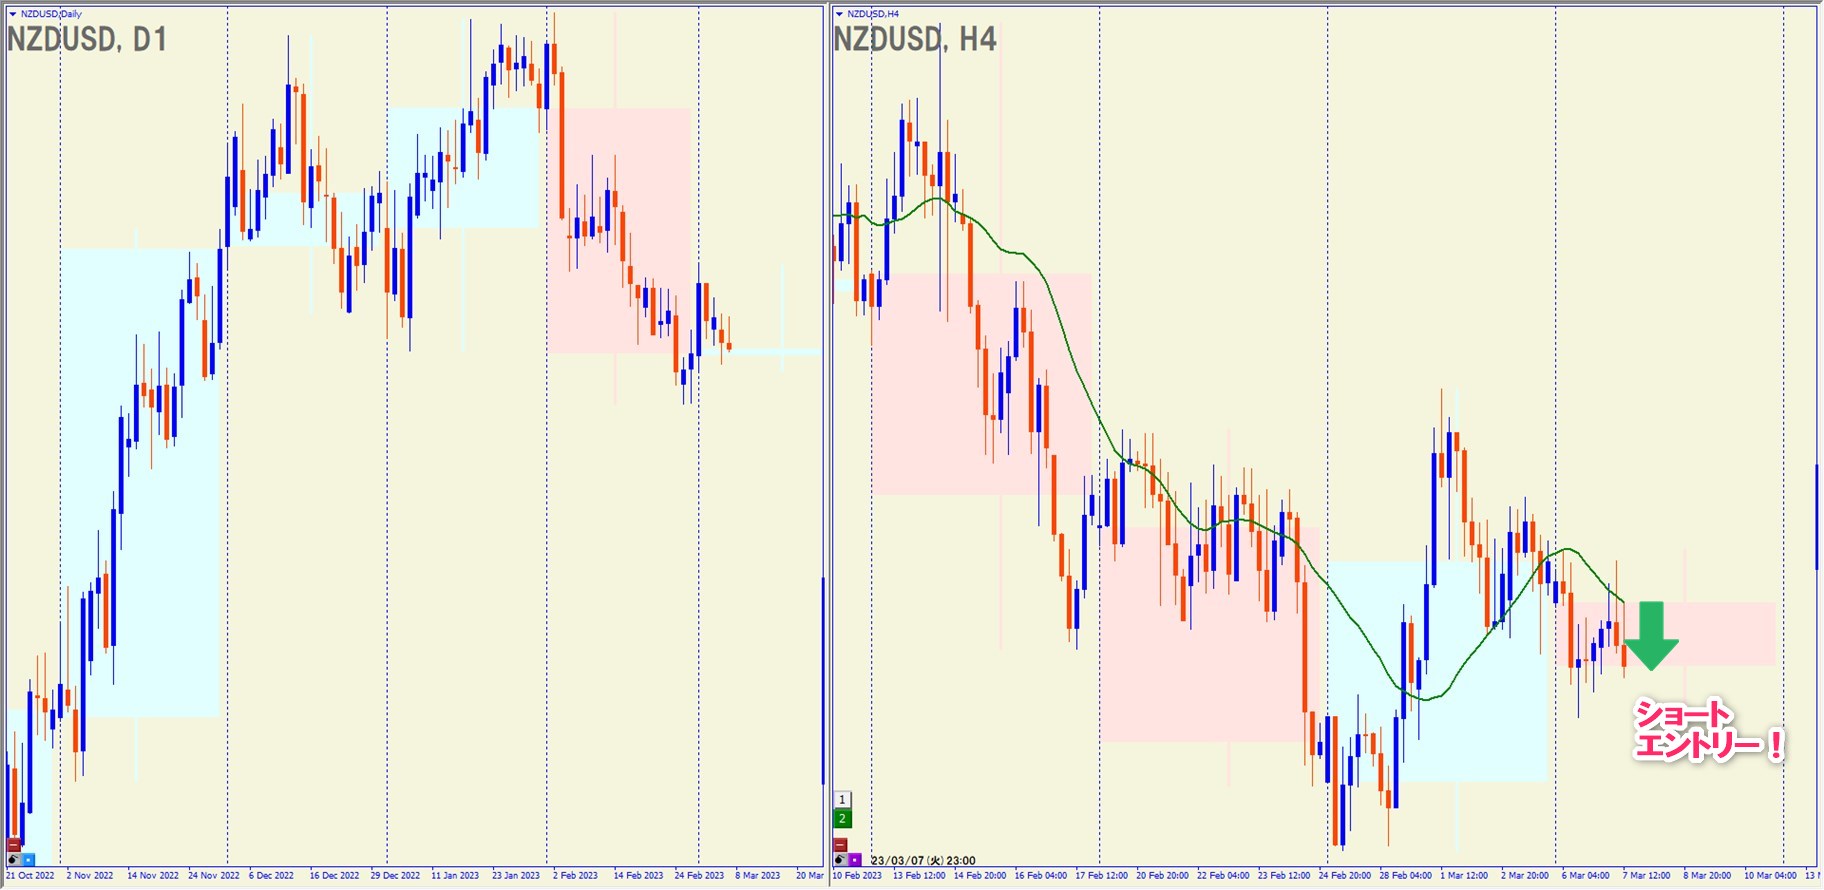Click blue square icon on D1 chart
This screenshot has width=1824, height=890.
coord(28,859)
